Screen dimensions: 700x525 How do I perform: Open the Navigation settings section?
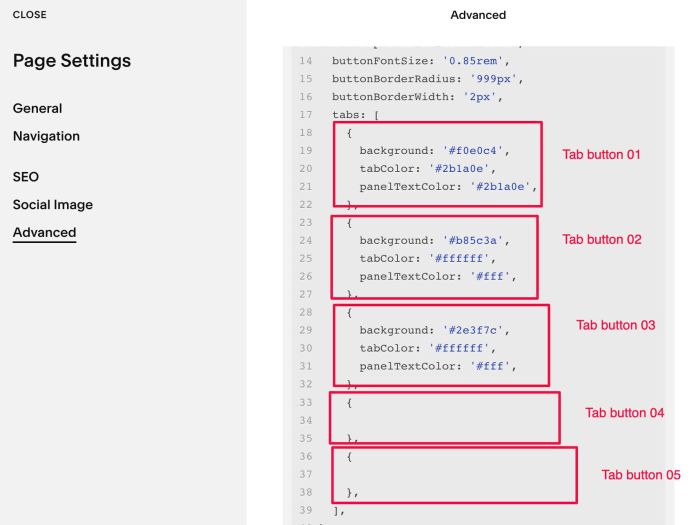pos(46,136)
